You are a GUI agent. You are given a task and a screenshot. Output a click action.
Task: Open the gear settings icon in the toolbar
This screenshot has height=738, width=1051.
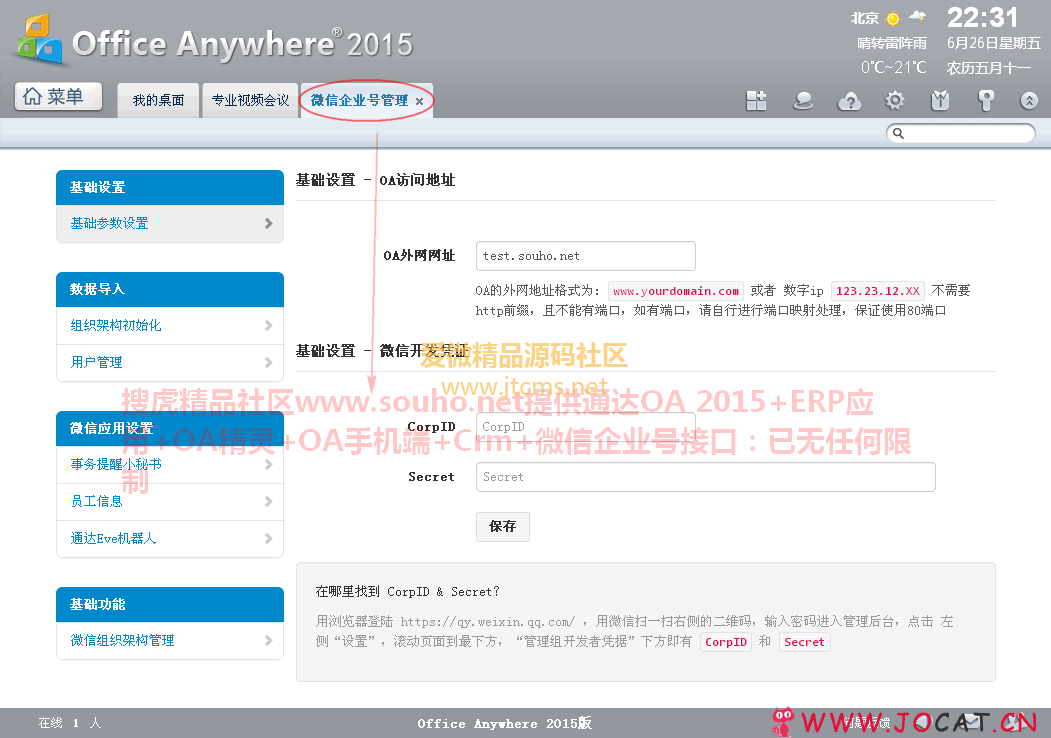coord(894,101)
